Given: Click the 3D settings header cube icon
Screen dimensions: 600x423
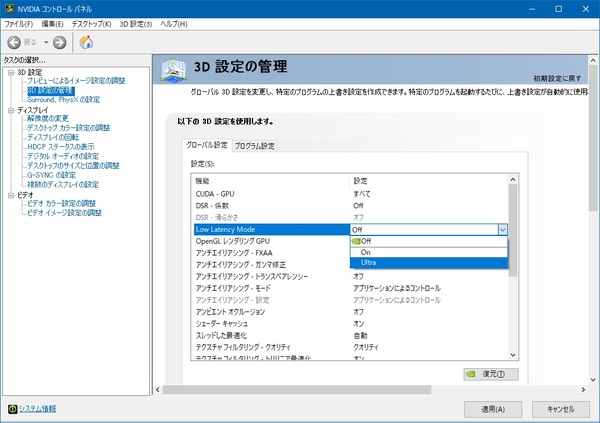Looking at the screenshot, I should pyautogui.click(x=174, y=70).
